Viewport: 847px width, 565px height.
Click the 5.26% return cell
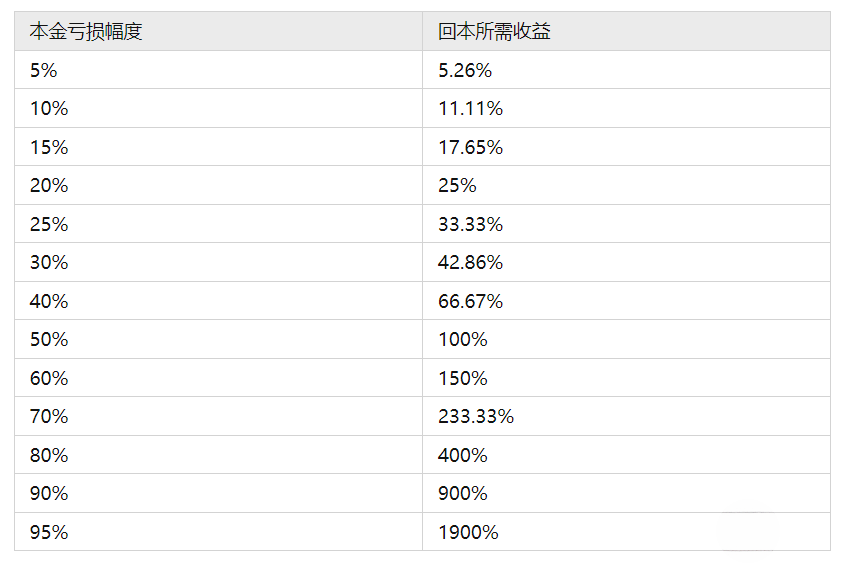point(465,70)
